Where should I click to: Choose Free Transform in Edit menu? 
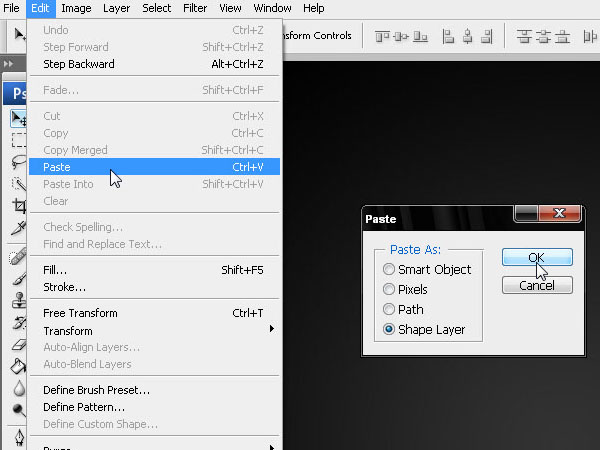coord(155,313)
